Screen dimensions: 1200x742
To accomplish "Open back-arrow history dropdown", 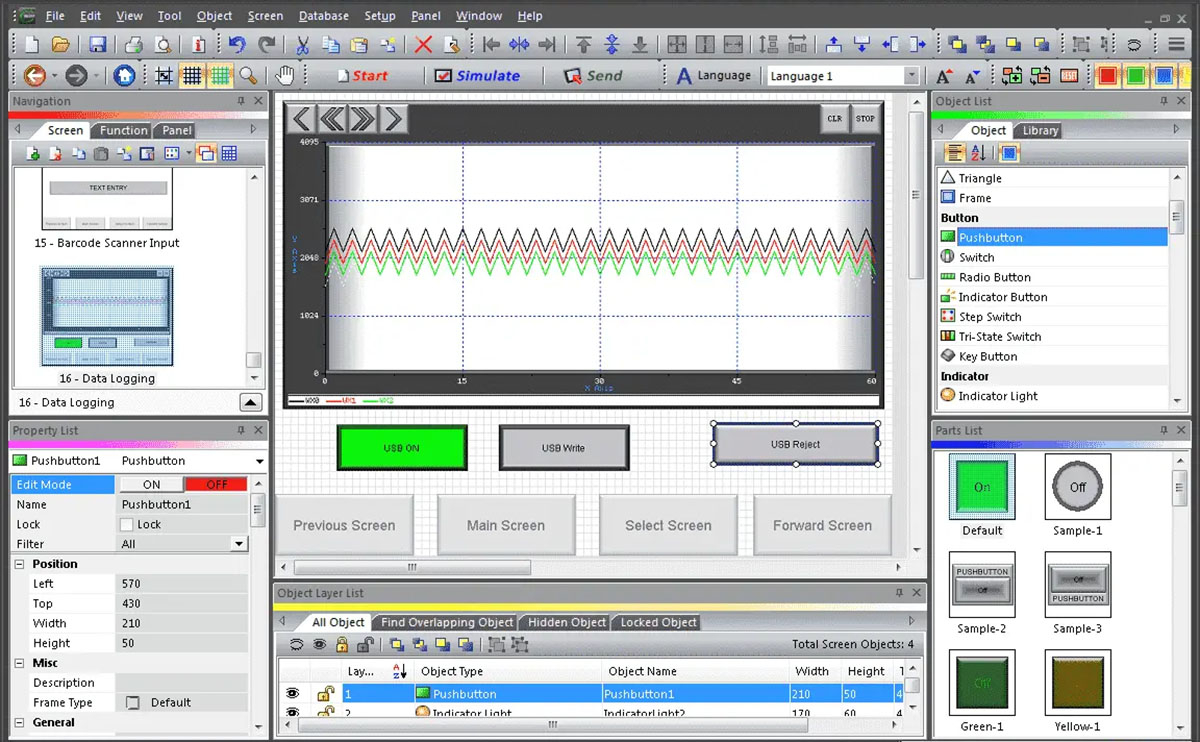I will point(54,76).
